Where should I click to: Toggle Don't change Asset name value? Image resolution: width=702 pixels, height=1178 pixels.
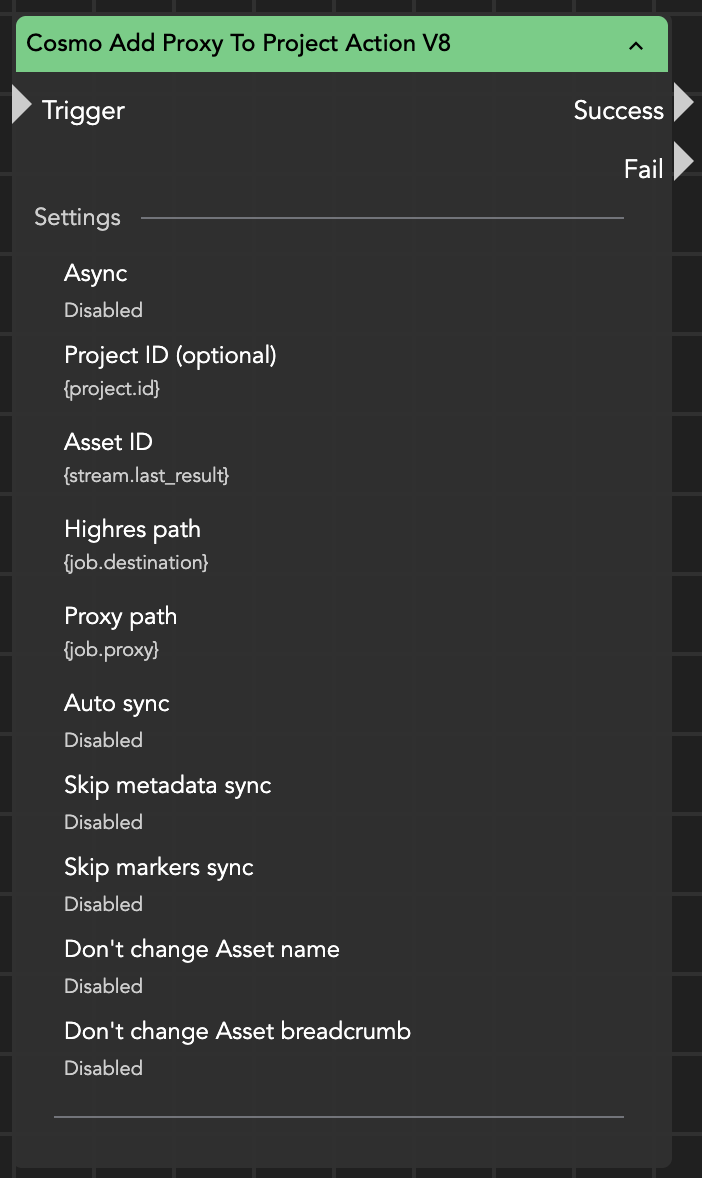click(103, 986)
